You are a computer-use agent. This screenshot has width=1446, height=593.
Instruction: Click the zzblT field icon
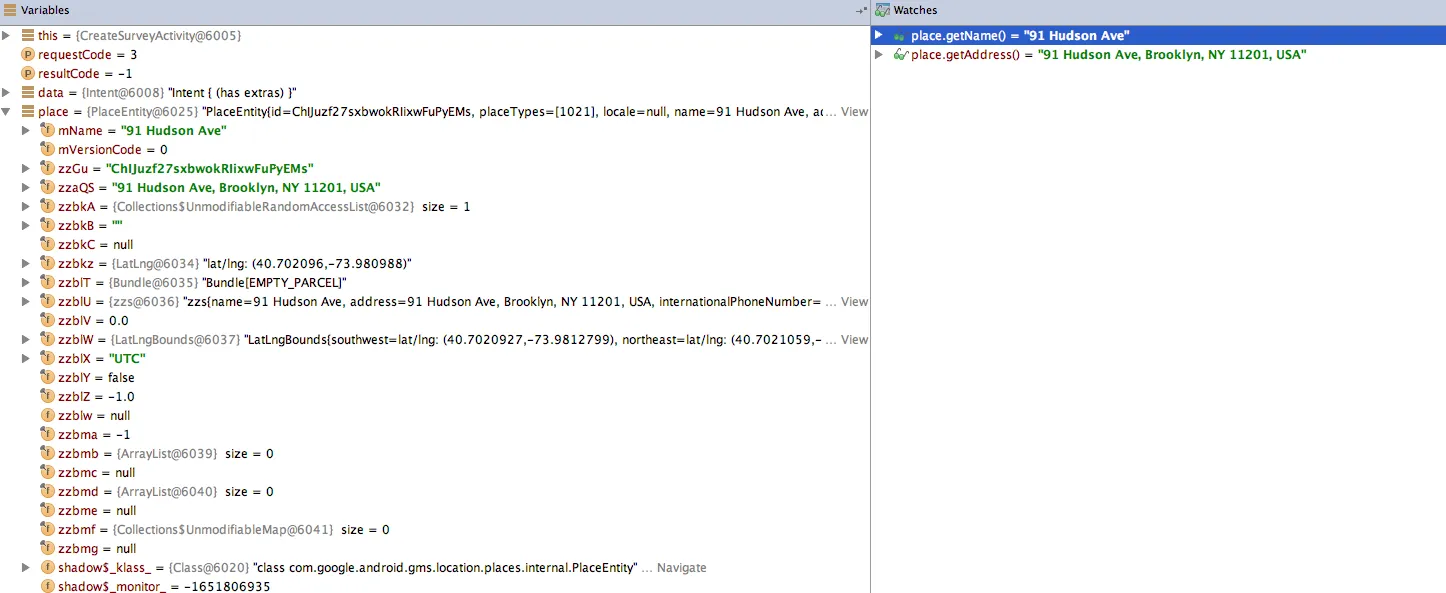pyautogui.click(x=47, y=282)
